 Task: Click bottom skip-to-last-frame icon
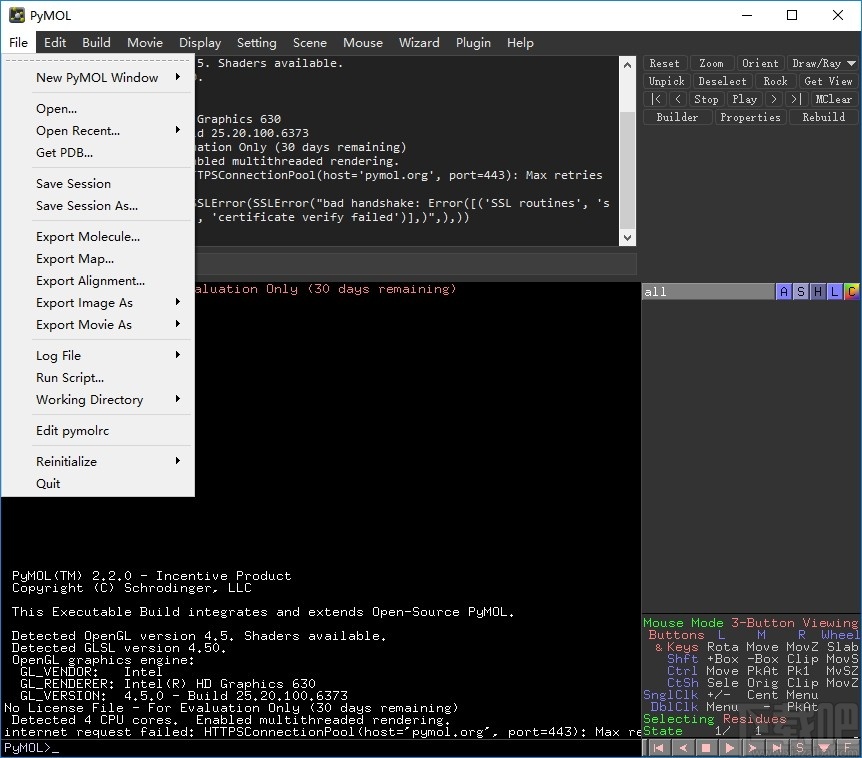(x=776, y=748)
